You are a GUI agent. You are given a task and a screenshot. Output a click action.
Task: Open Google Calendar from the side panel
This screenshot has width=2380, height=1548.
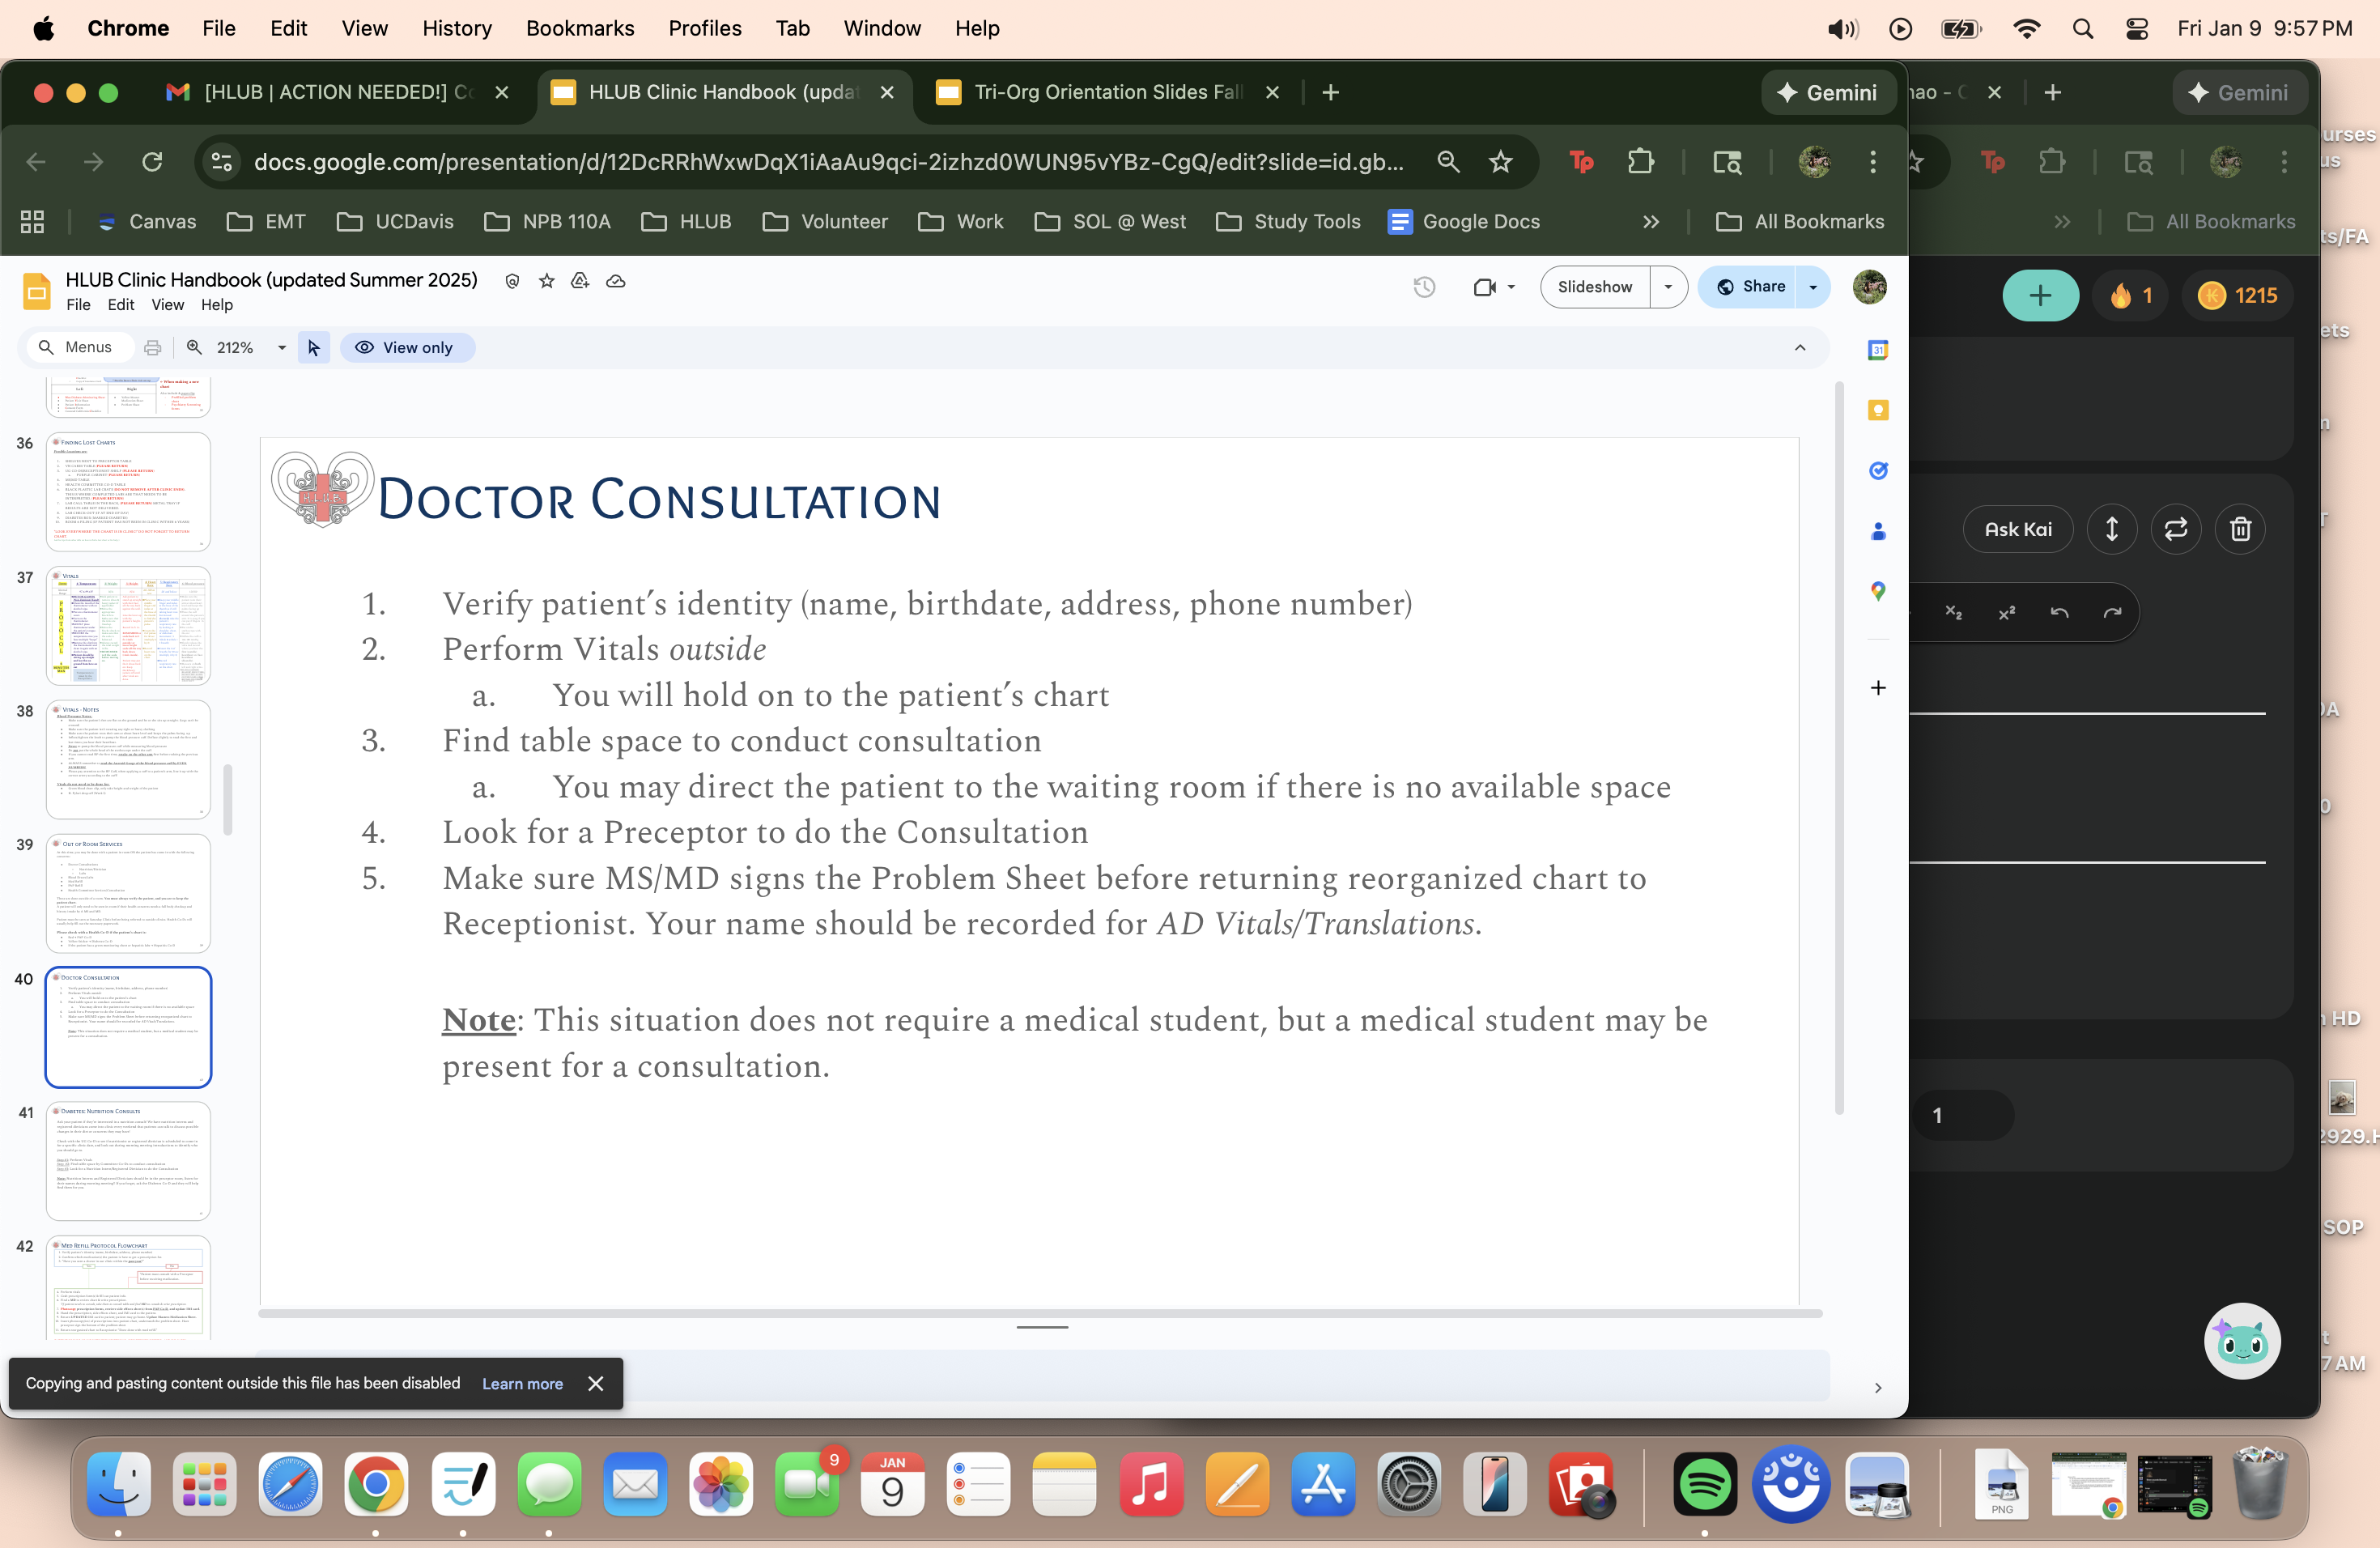(x=1878, y=350)
